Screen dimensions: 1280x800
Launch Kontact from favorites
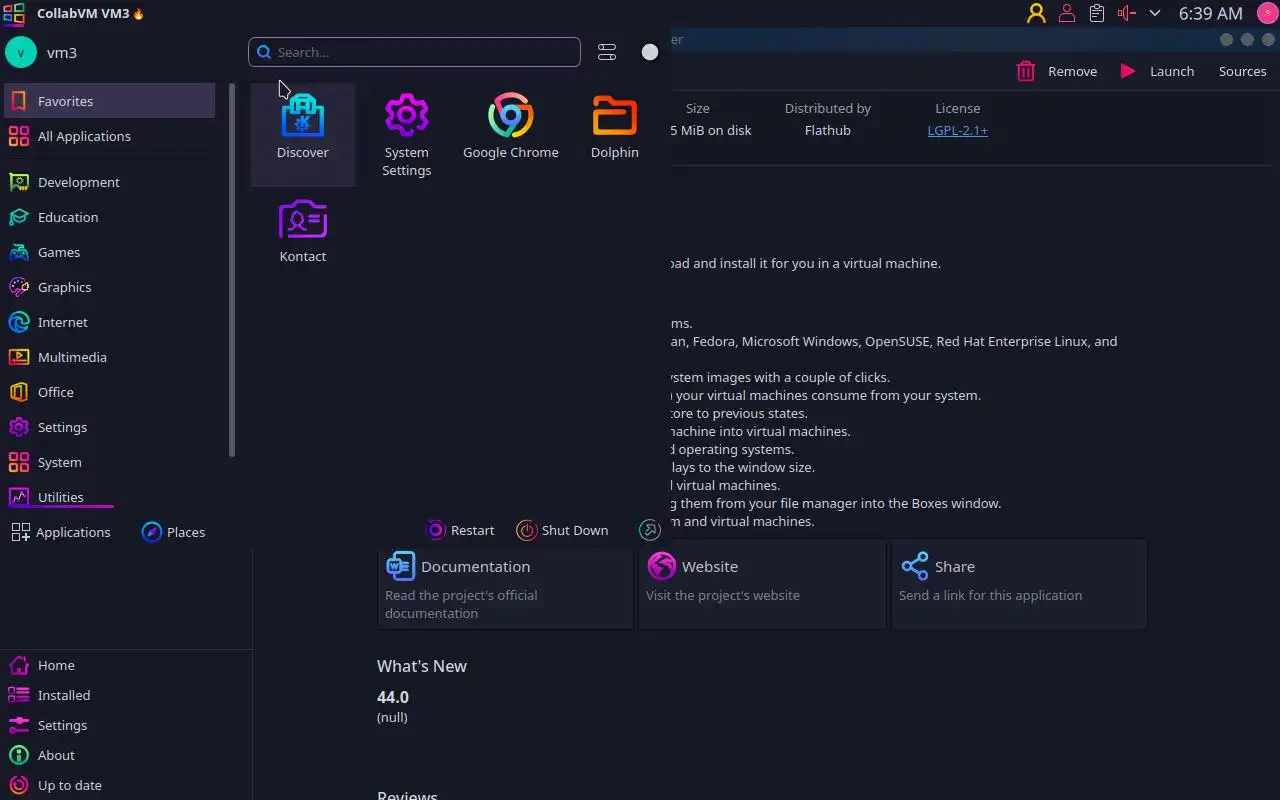(303, 231)
